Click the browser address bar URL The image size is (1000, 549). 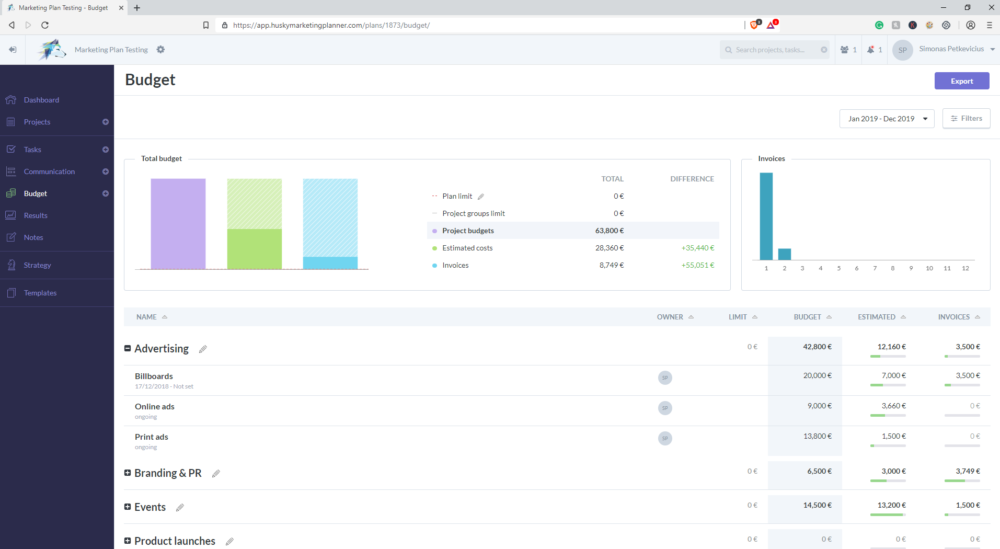[331, 26]
